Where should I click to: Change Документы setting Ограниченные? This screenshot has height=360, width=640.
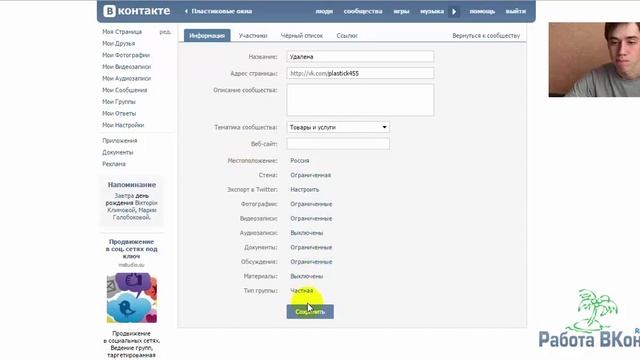click(311, 247)
